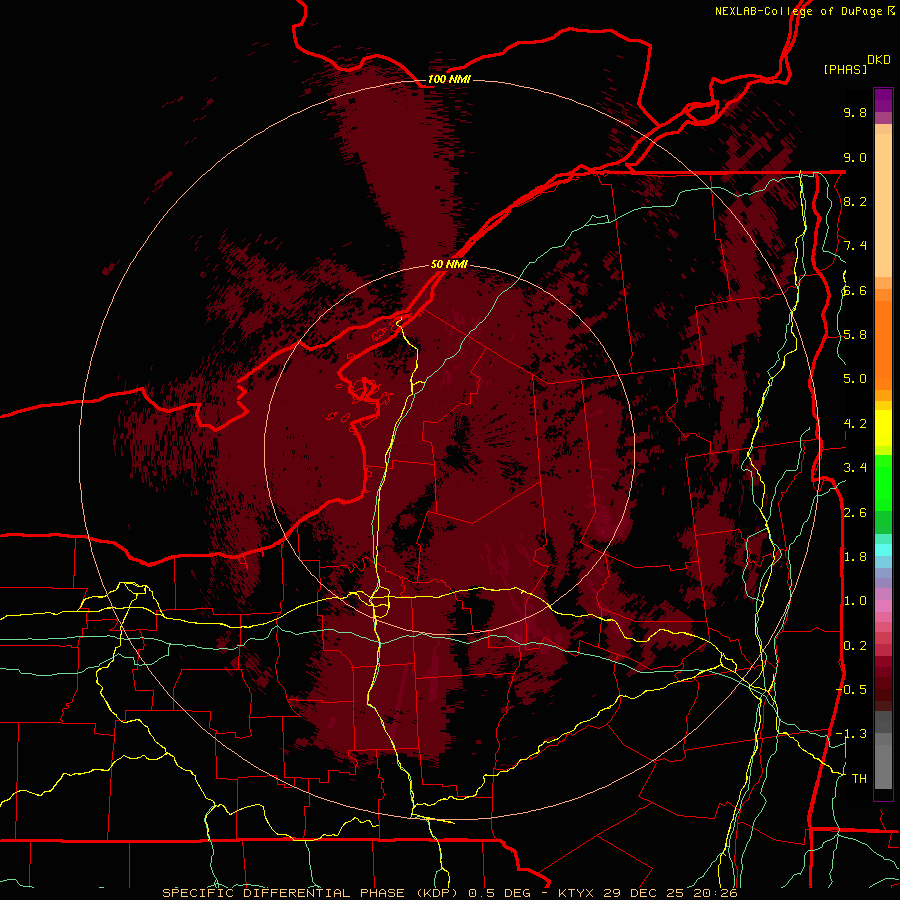Click the 5.0 legend value
Screen dimensions: 900x900
pyautogui.click(x=855, y=379)
